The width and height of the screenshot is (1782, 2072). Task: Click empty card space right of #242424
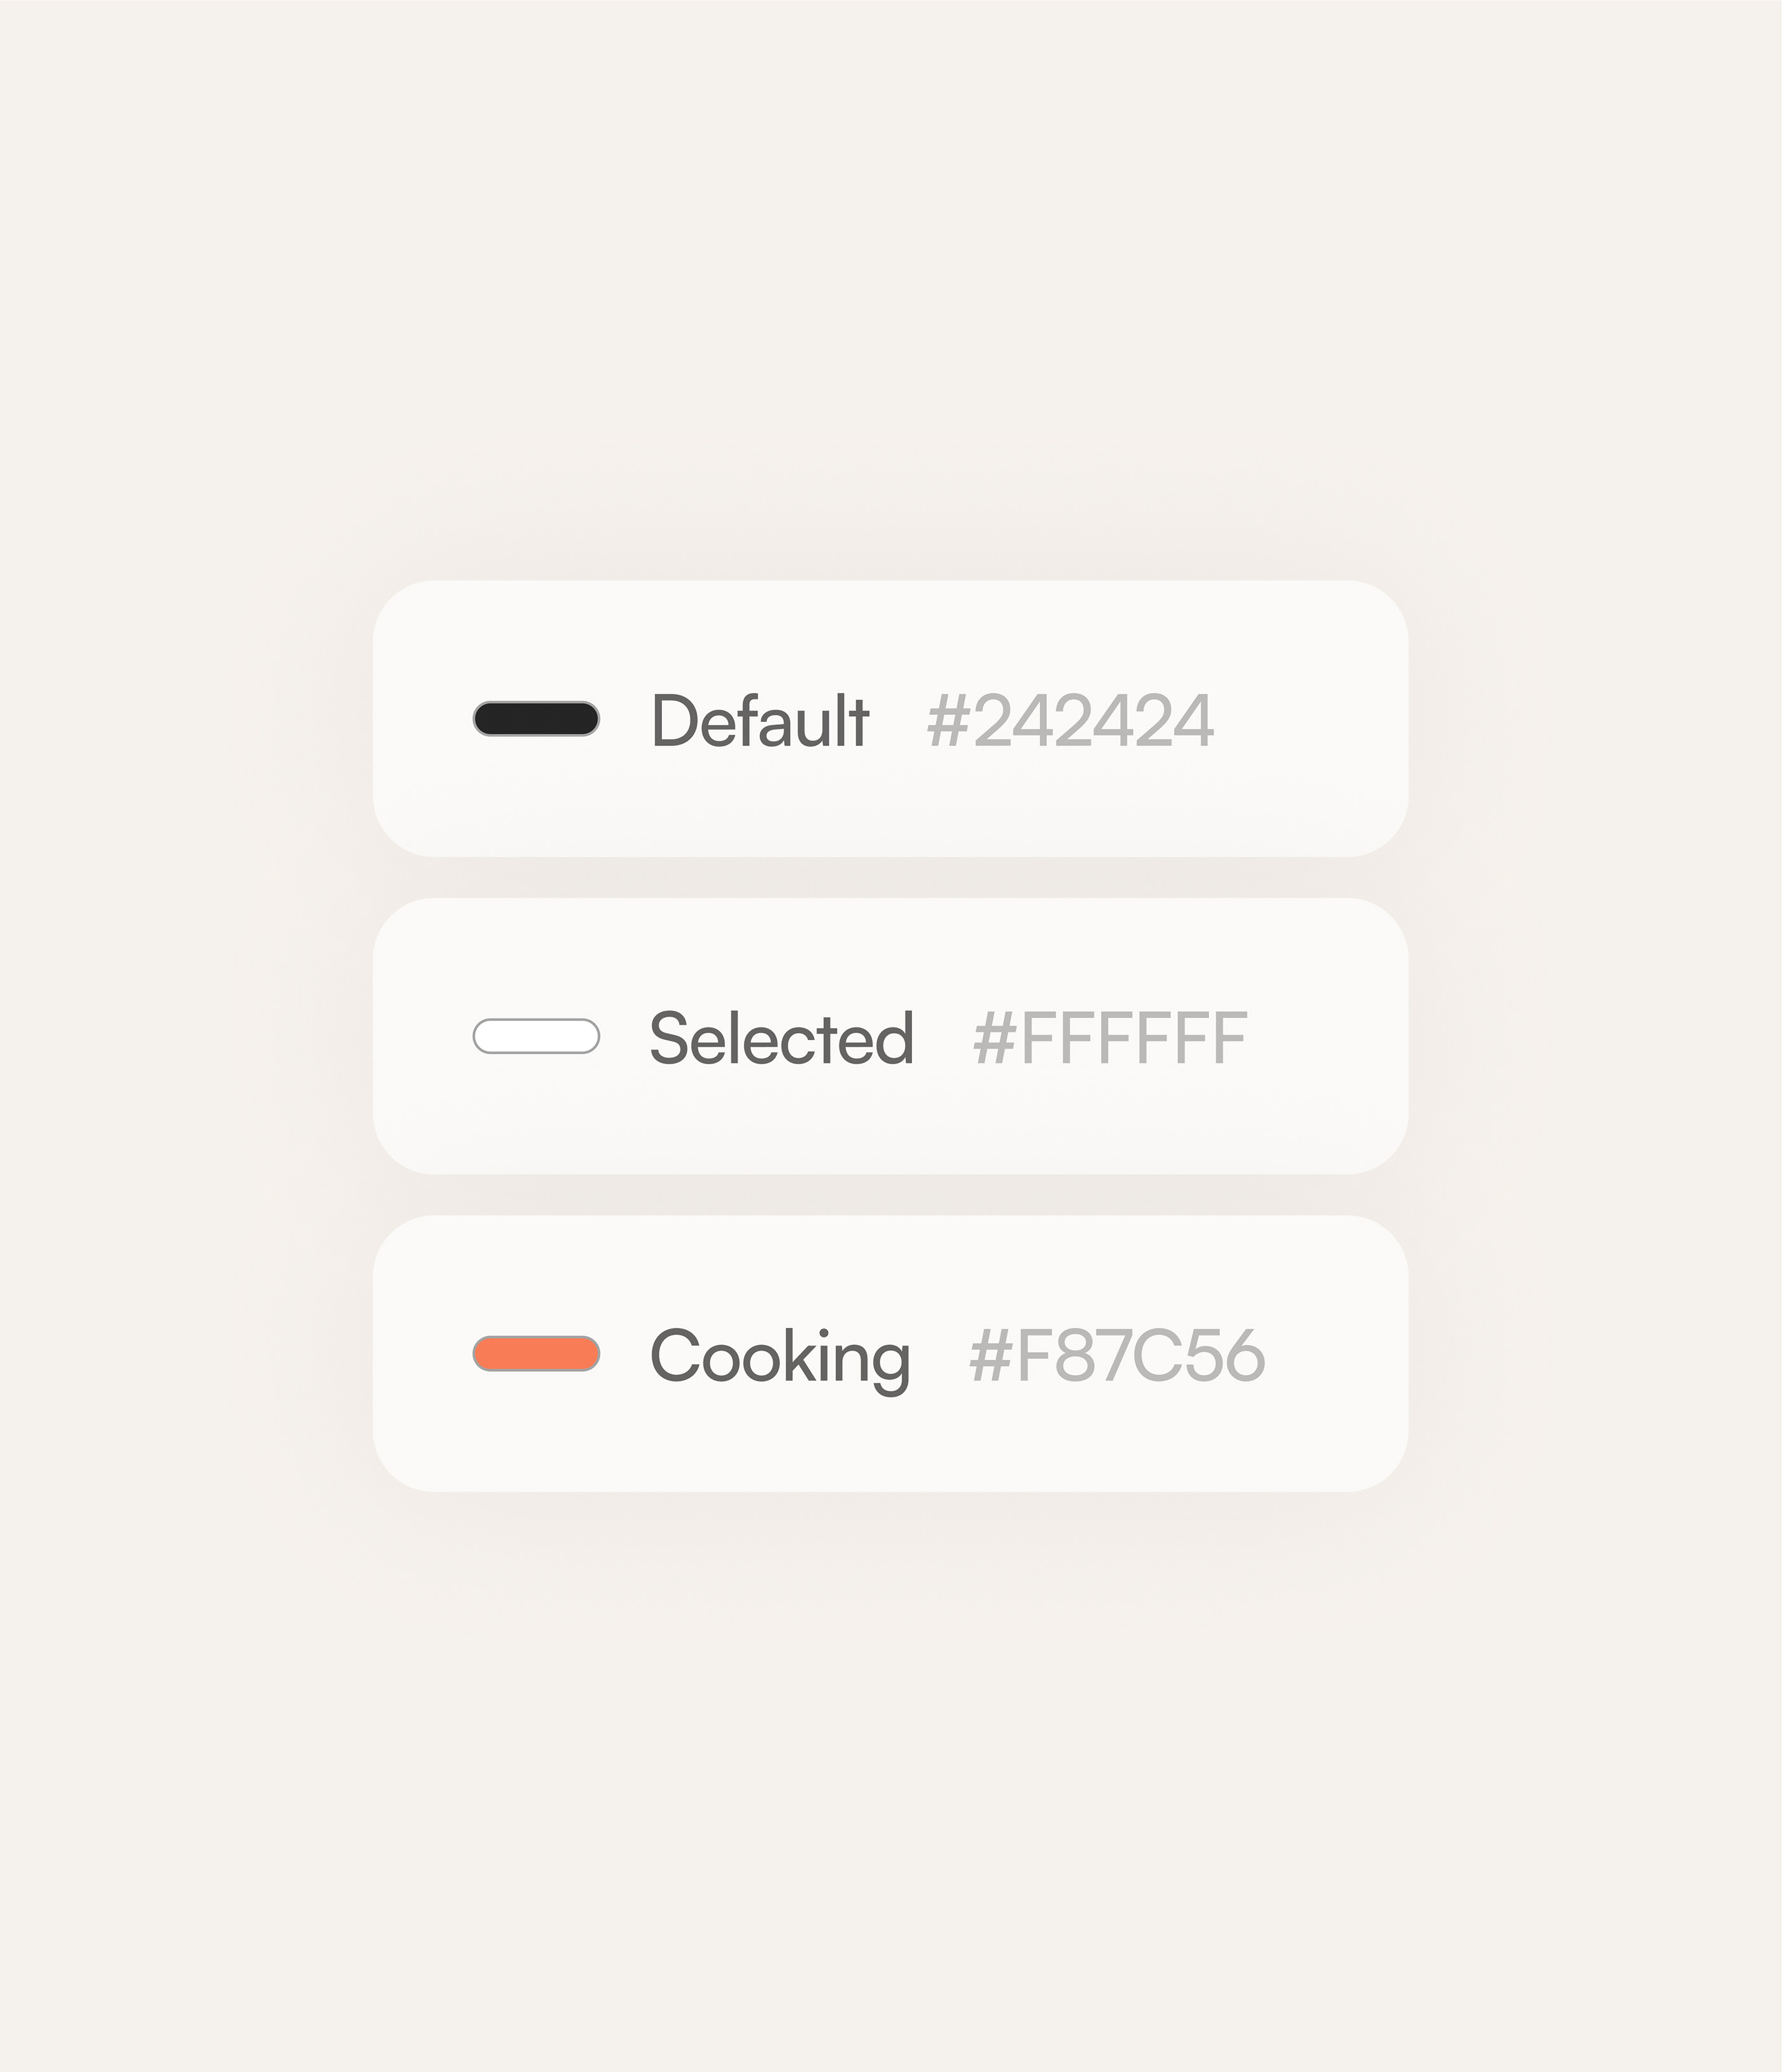coord(1310,720)
